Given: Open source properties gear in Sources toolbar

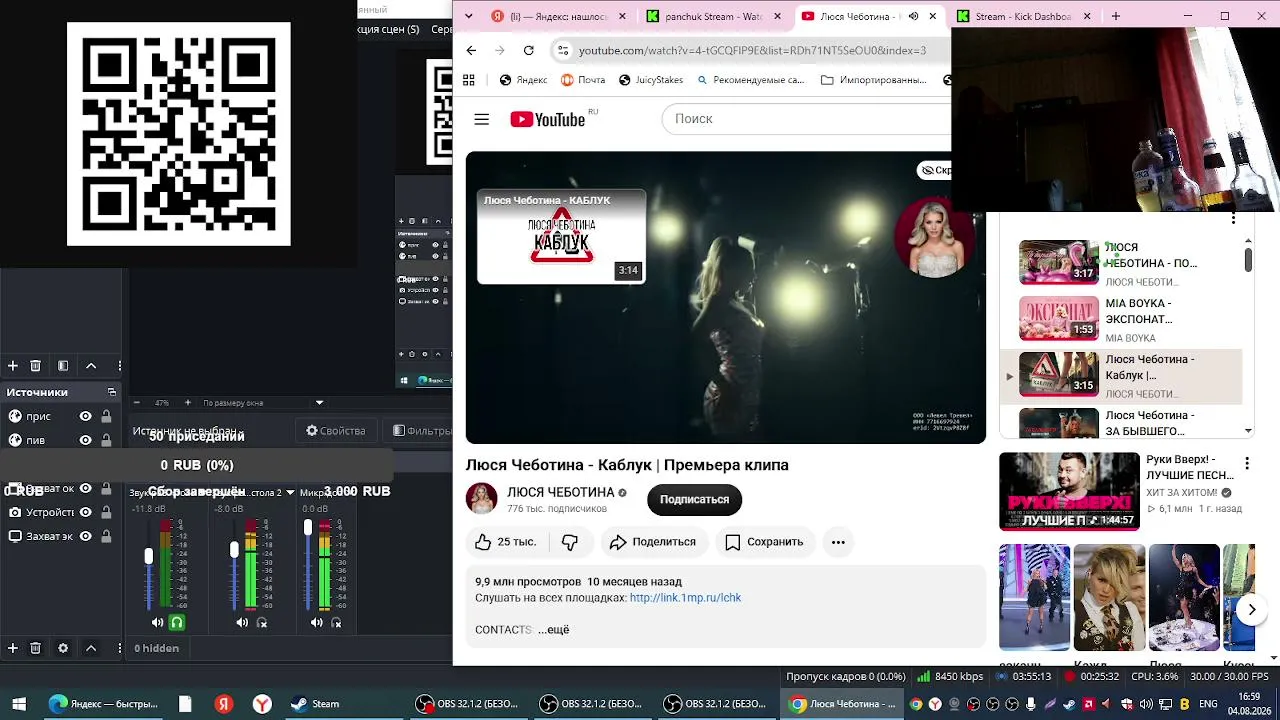Looking at the screenshot, I should pos(63,648).
